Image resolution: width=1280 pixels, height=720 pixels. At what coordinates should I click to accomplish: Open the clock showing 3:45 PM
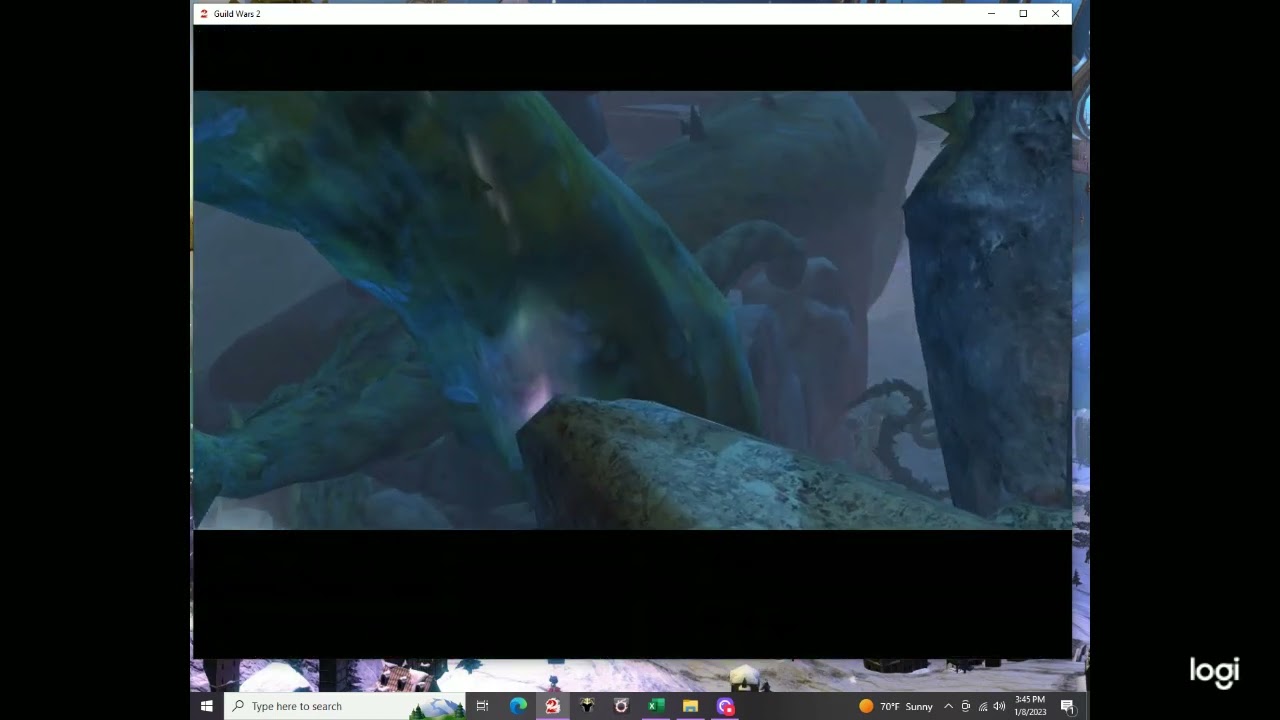click(x=1030, y=706)
